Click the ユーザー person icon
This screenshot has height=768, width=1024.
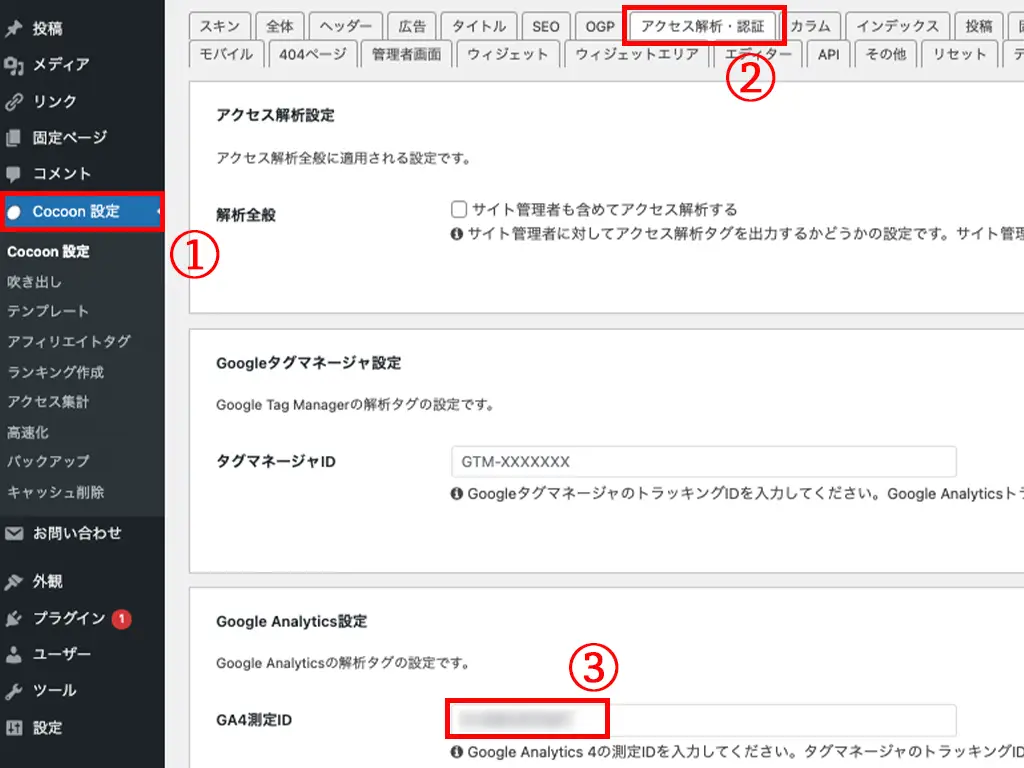14,654
